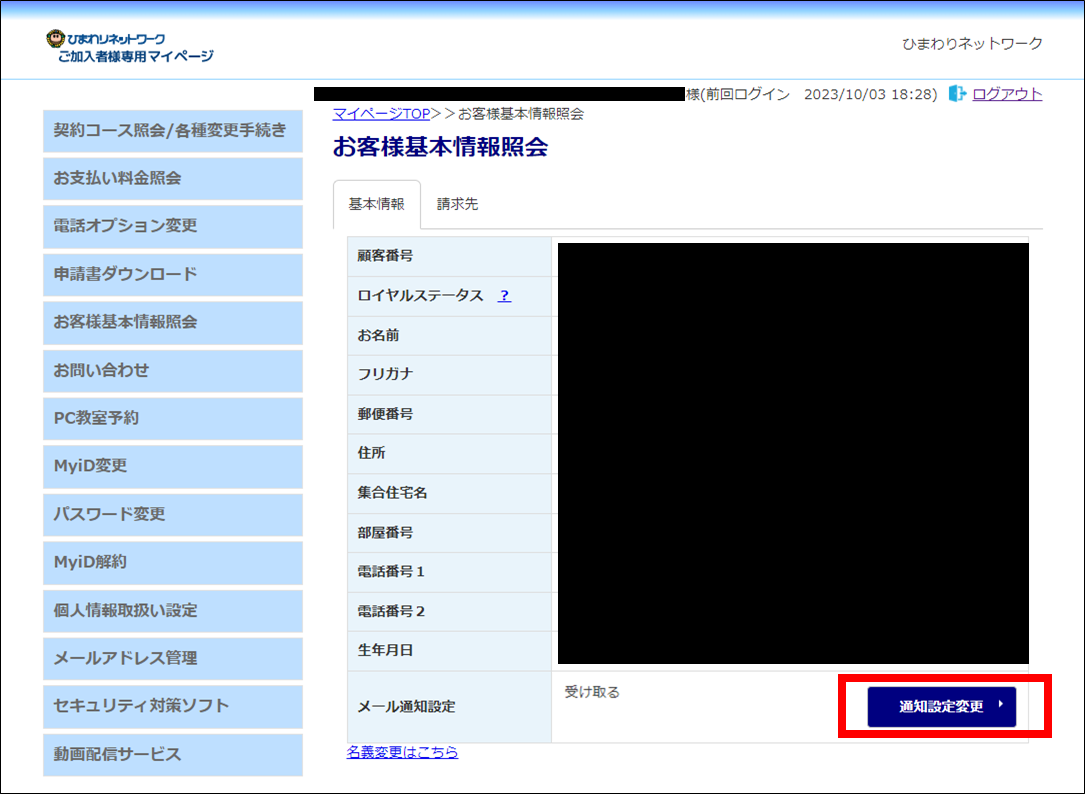Open お支払い料金照会 in sidebar

(173, 179)
